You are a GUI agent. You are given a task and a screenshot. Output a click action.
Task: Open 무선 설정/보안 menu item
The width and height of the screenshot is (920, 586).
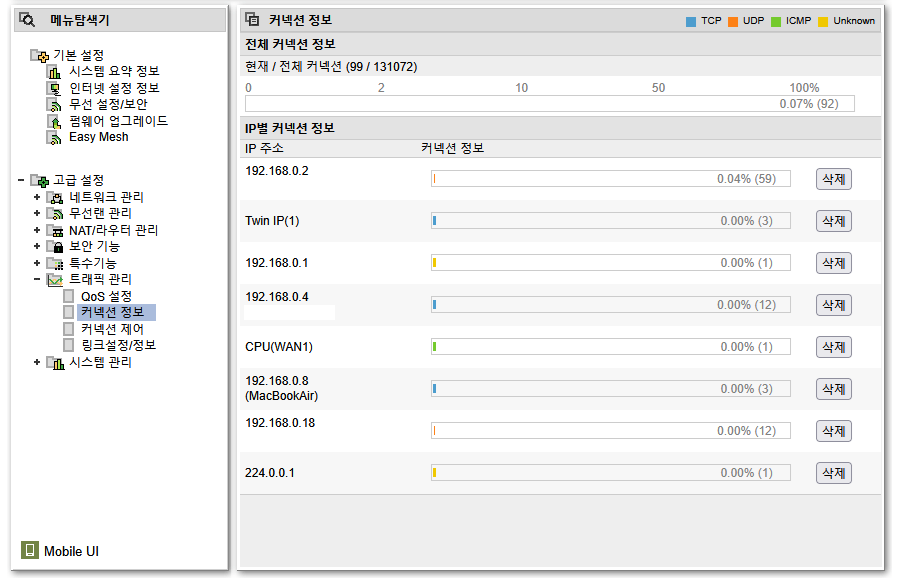pos(109,104)
